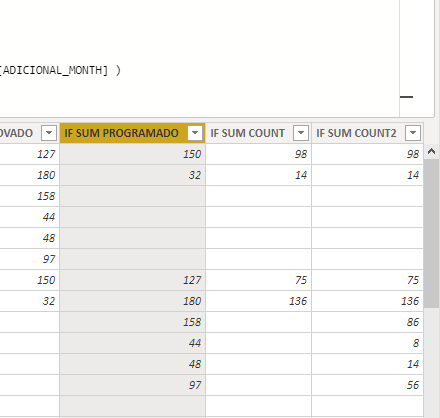Click cell 75 in the IF SUM COUNT column
Viewport: 440px width, 418px height.
259,280
